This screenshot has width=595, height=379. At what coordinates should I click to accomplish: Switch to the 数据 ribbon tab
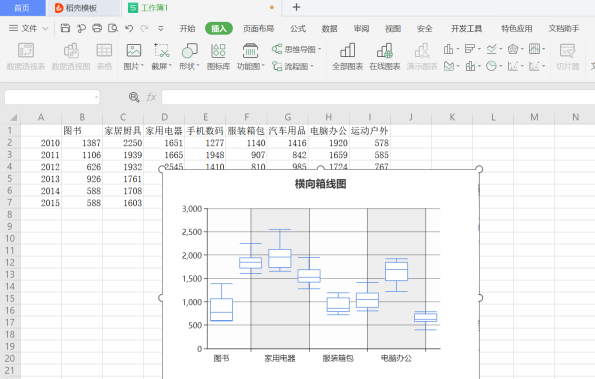pos(329,28)
